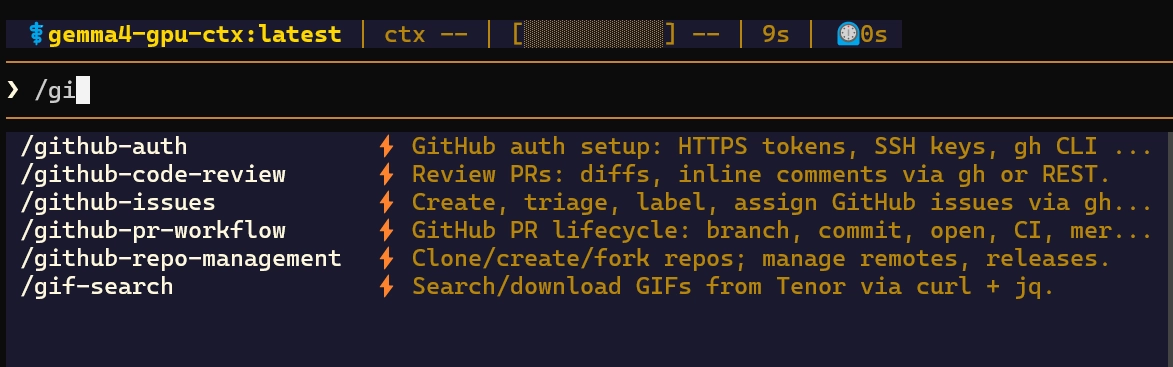Screen dimensions: 1173x367
Task: Choose the /gif-search command
Action: [97, 286]
